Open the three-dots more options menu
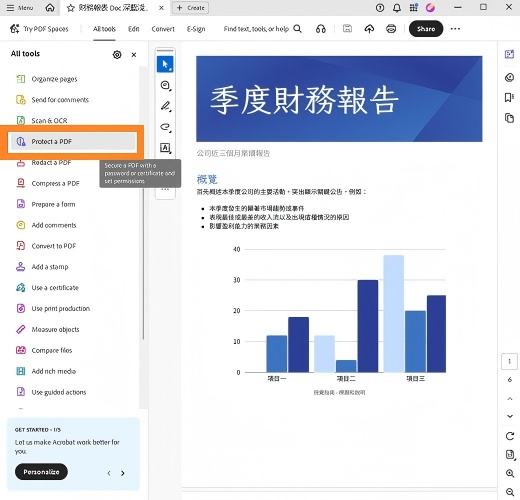Screen dimensions: 520x500 (455, 29)
